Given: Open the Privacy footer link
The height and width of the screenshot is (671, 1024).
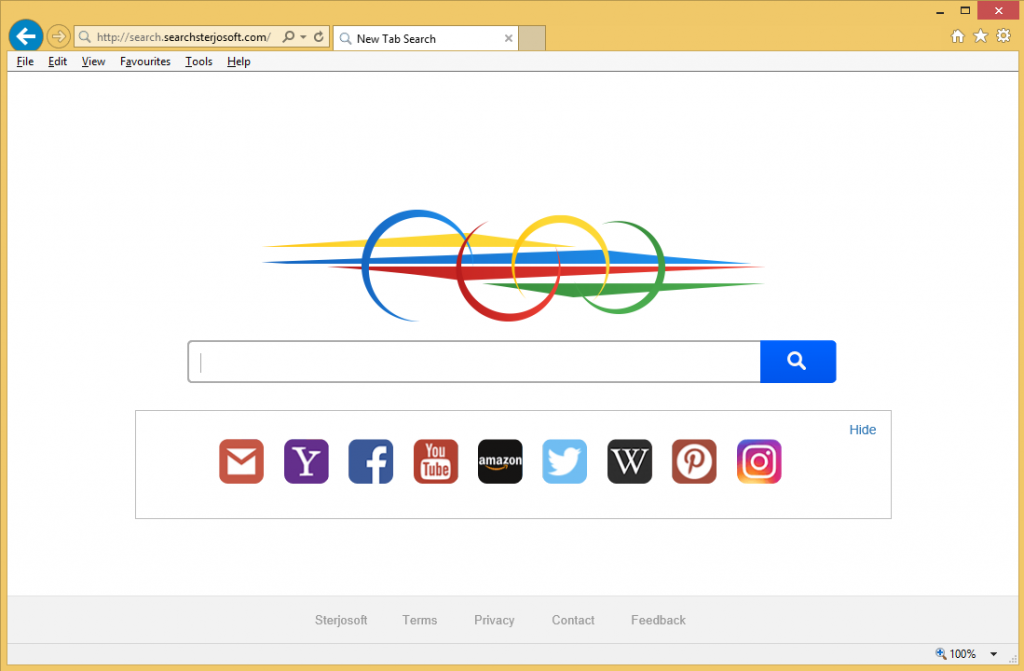Looking at the screenshot, I should (494, 620).
